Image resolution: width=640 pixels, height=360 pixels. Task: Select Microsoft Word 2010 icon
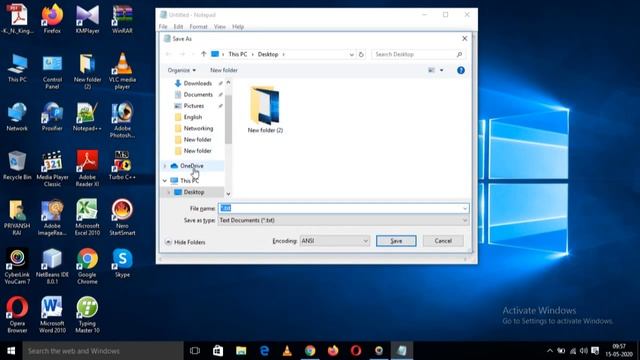(52, 315)
